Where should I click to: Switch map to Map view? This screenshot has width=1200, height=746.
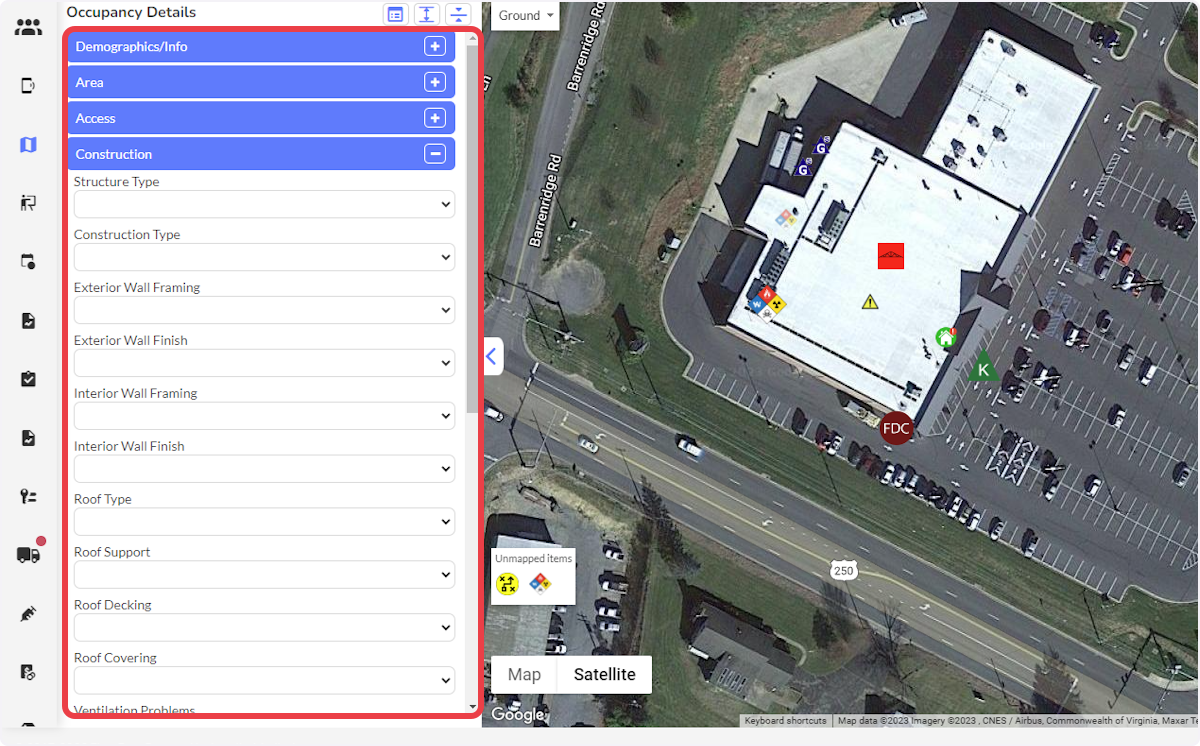point(524,674)
